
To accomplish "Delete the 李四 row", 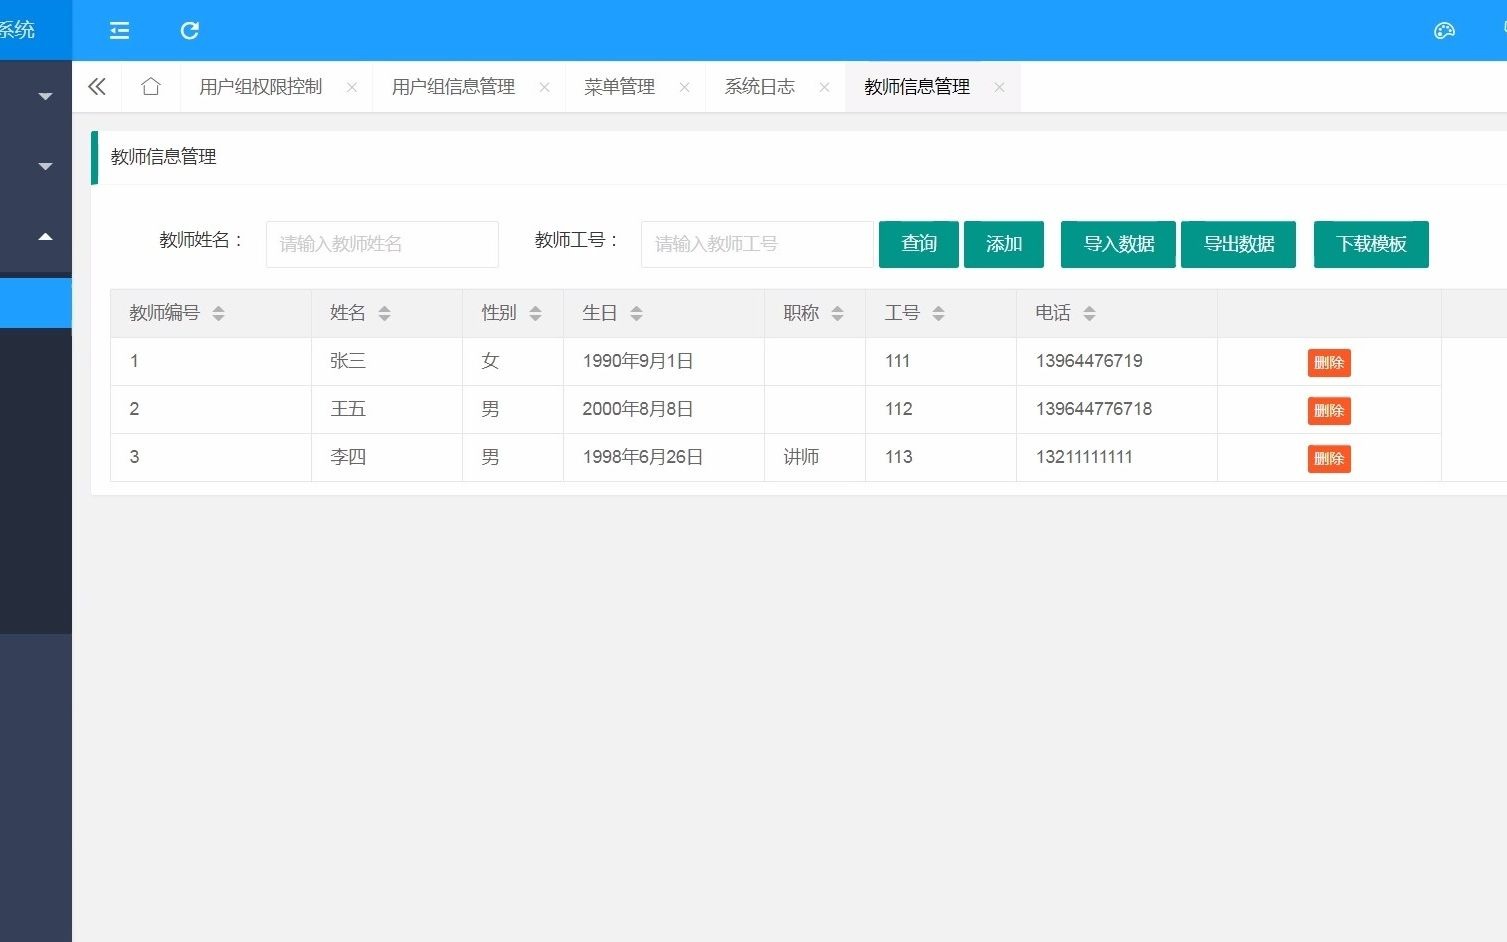I will click(x=1329, y=458).
